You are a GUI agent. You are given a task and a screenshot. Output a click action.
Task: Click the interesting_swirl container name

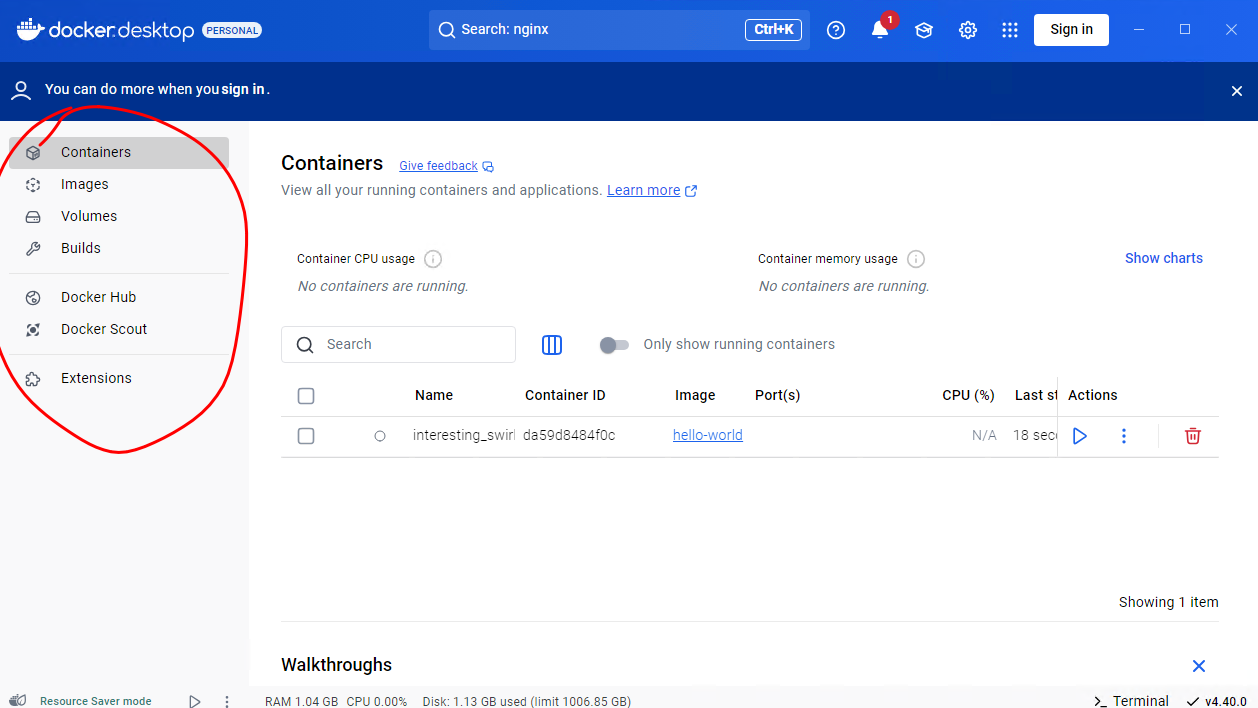pos(464,435)
